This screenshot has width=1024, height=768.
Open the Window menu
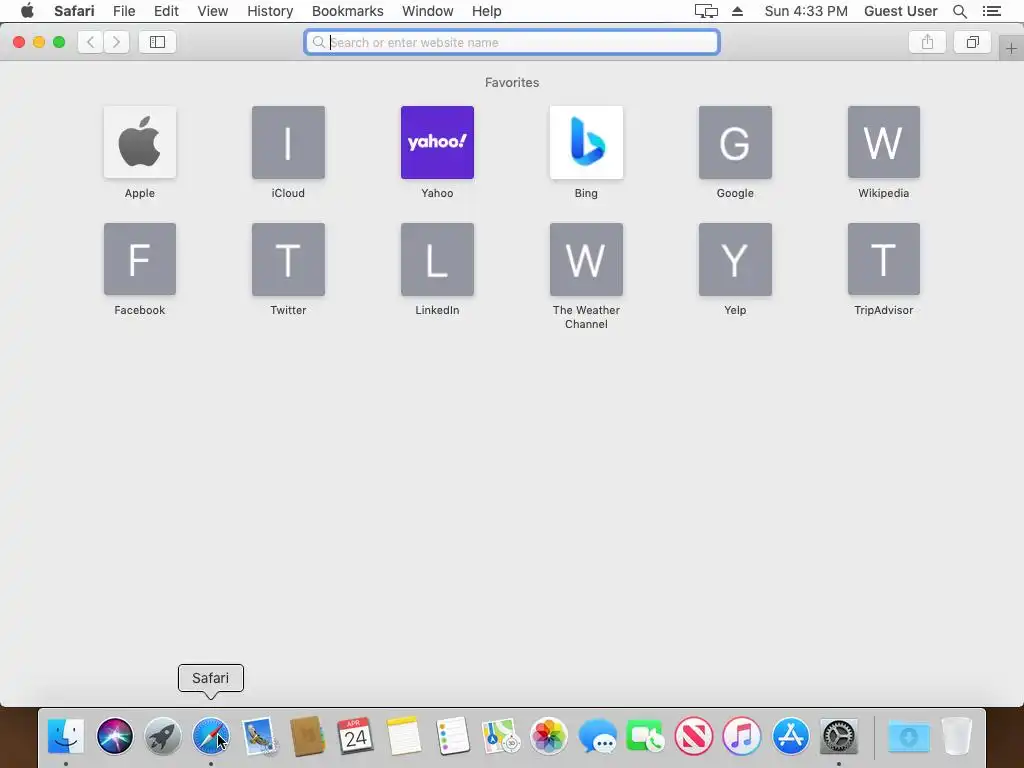[x=428, y=11]
